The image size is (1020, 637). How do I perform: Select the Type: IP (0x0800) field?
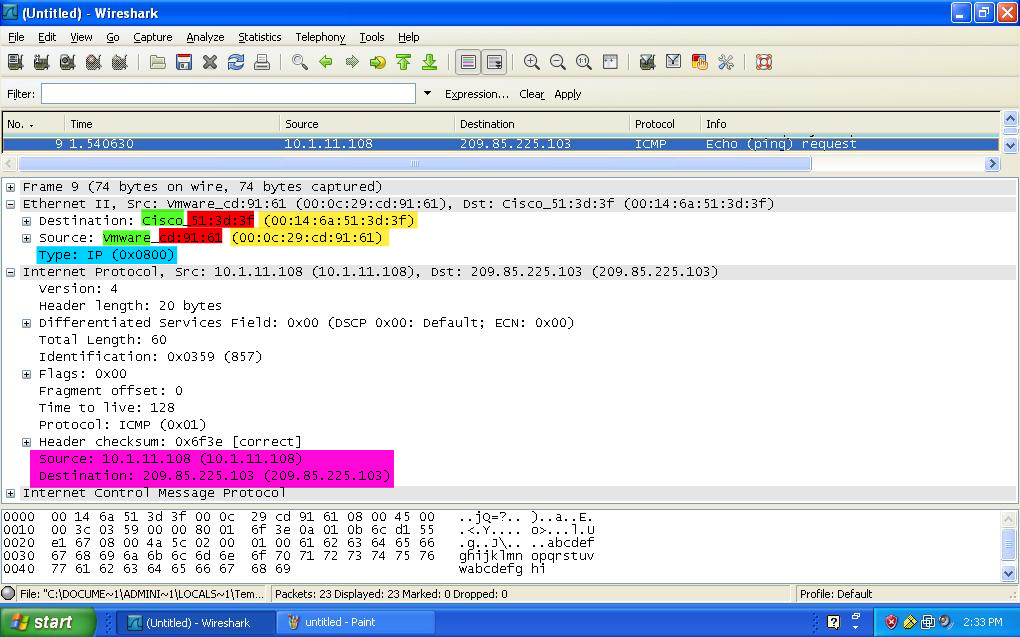[x=106, y=255]
